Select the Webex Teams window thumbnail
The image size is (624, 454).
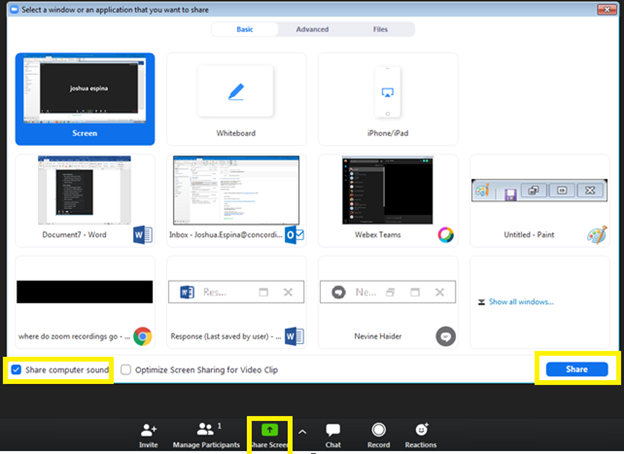[387, 199]
